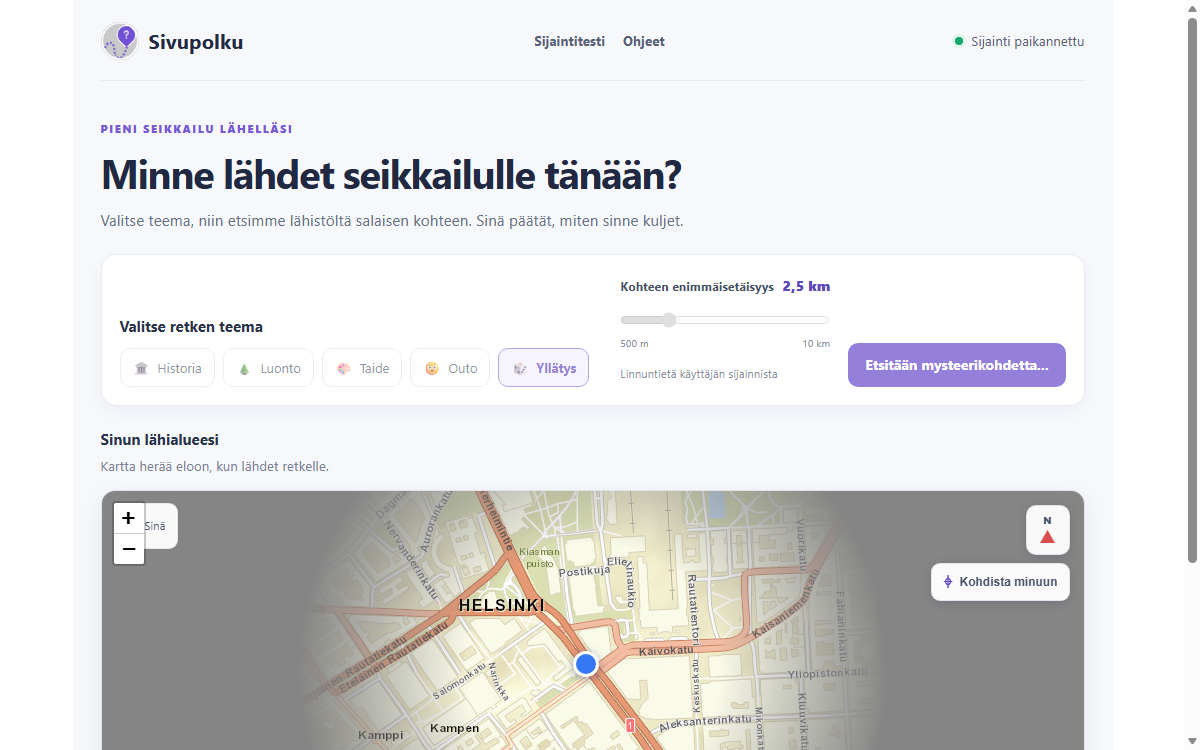Click the green Sijainti paikannettu status

(x=1019, y=42)
